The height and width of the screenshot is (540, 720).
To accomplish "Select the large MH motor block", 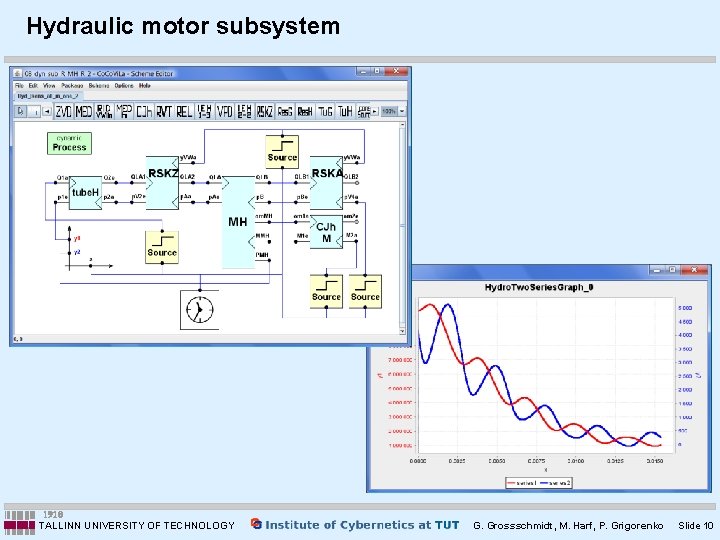I will point(238,222).
